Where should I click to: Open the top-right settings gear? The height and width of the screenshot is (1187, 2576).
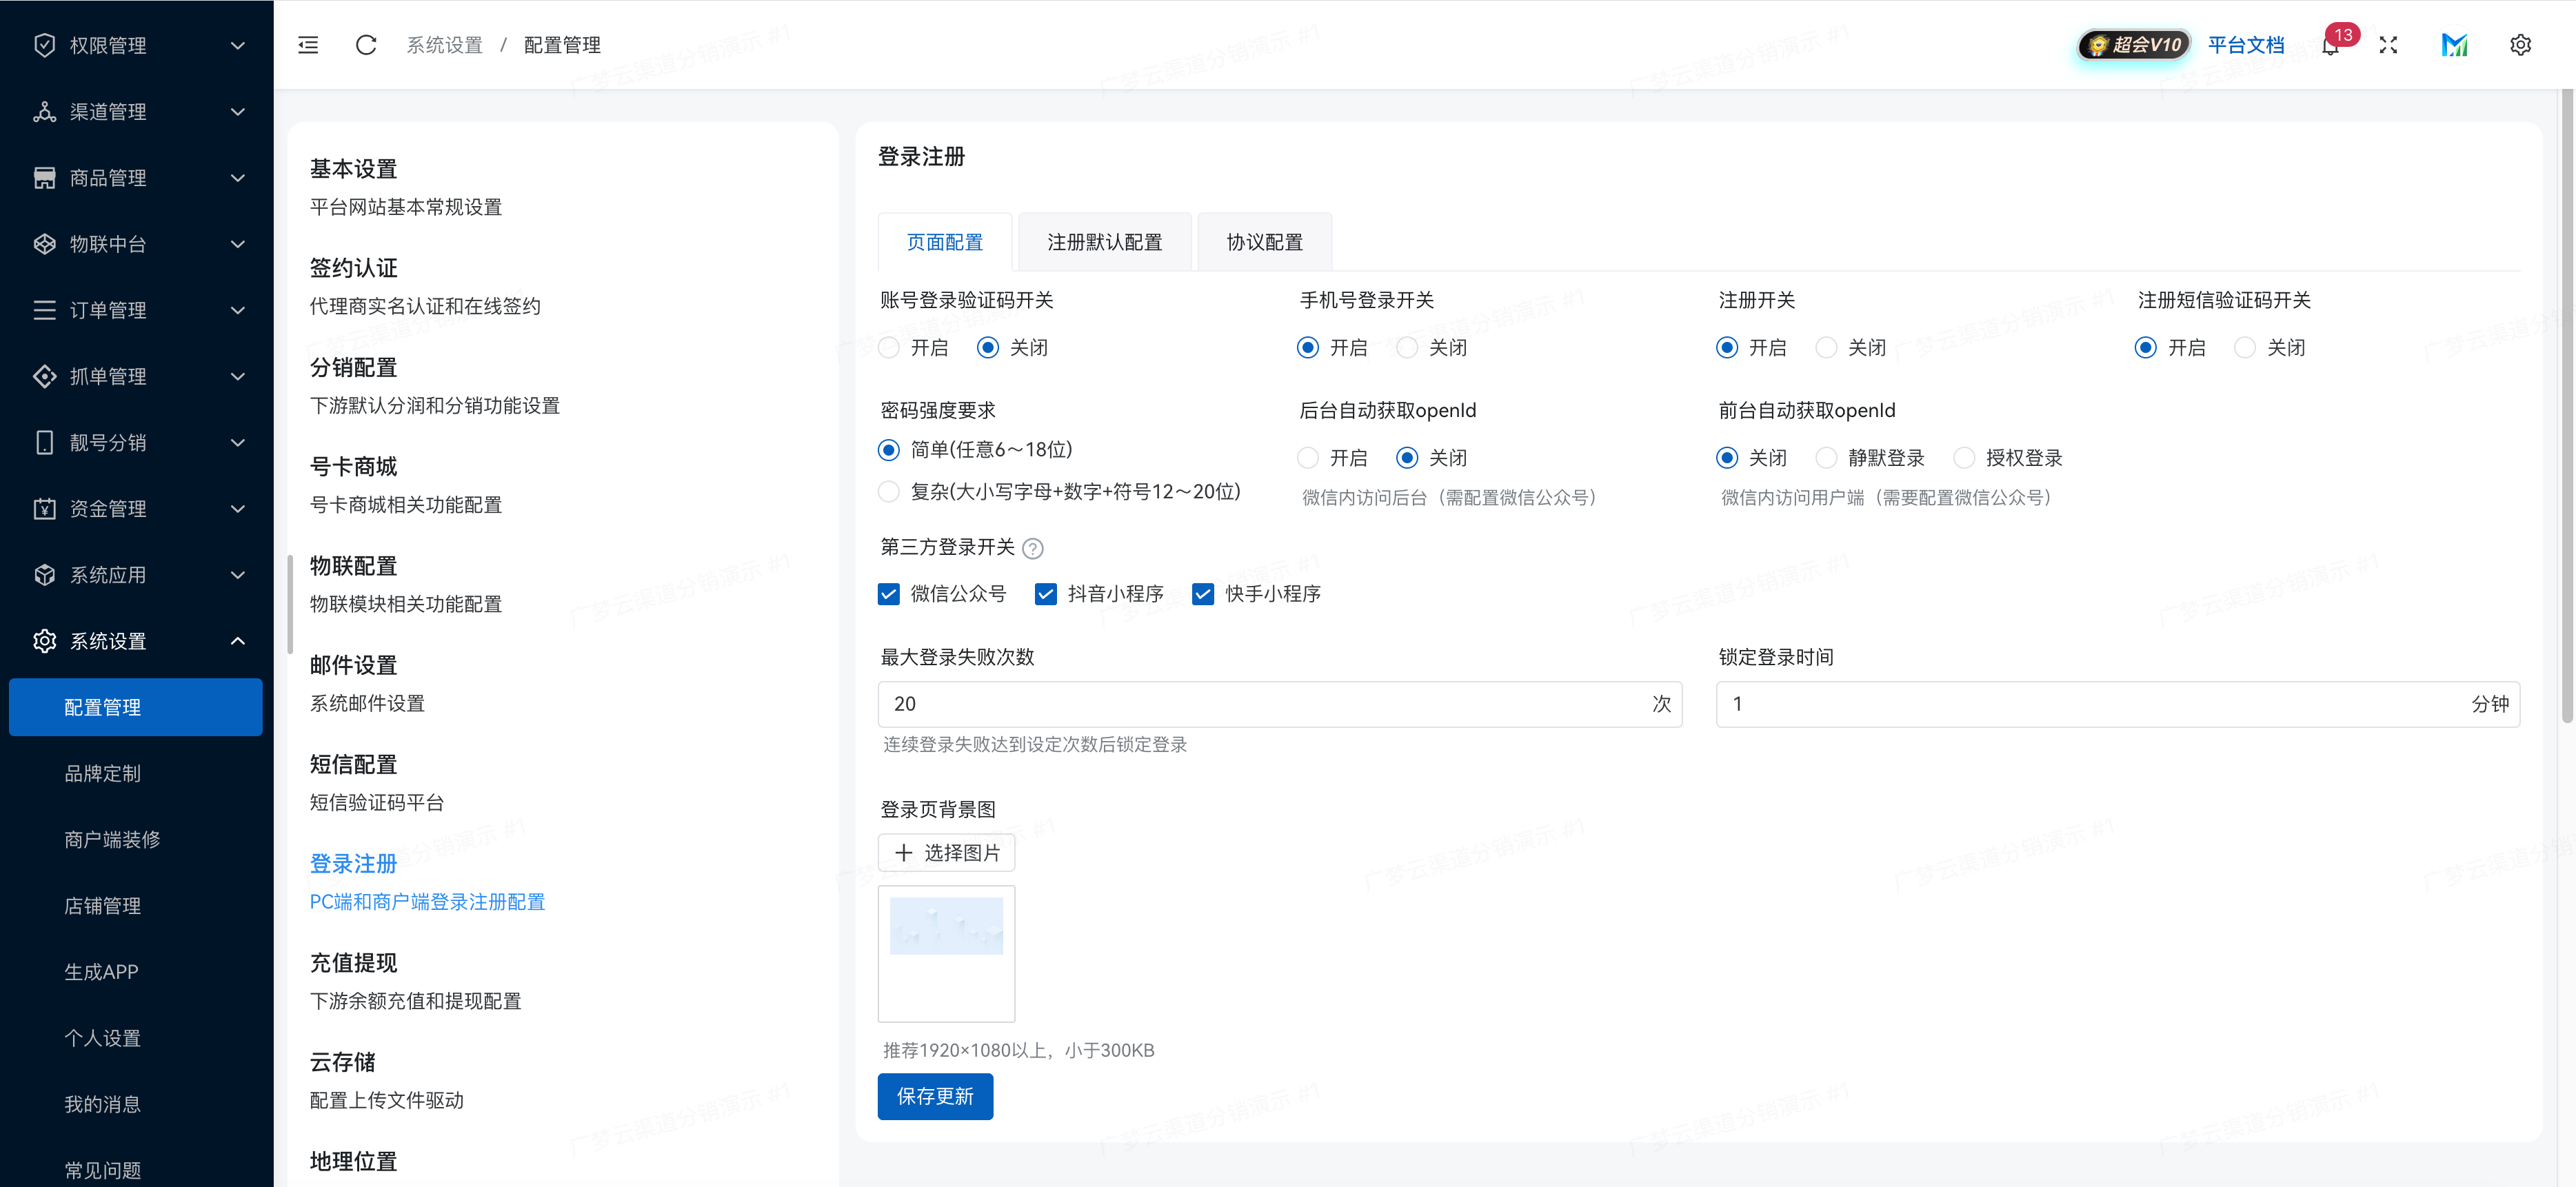pos(2521,44)
